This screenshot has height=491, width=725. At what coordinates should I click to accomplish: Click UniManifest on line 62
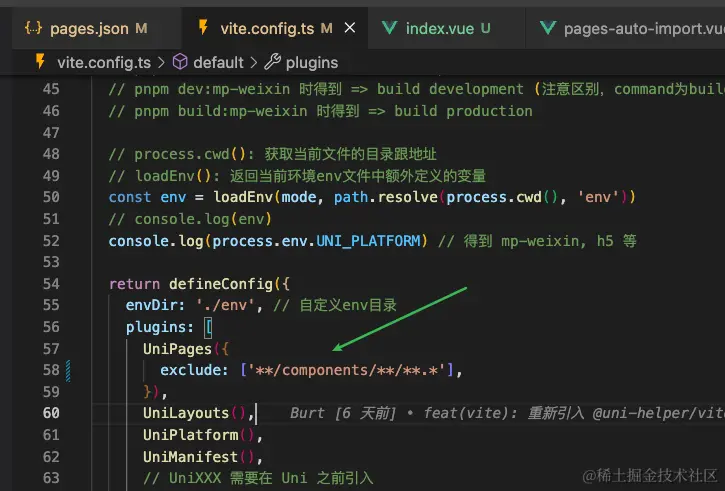190,457
